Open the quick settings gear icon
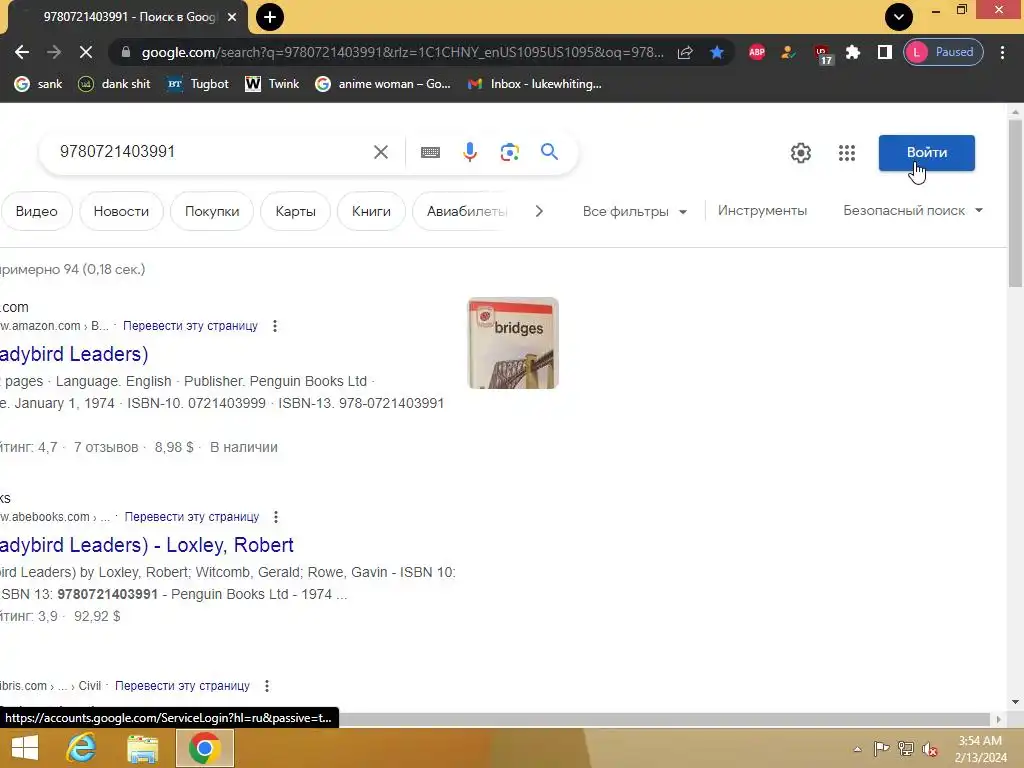 tap(801, 153)
